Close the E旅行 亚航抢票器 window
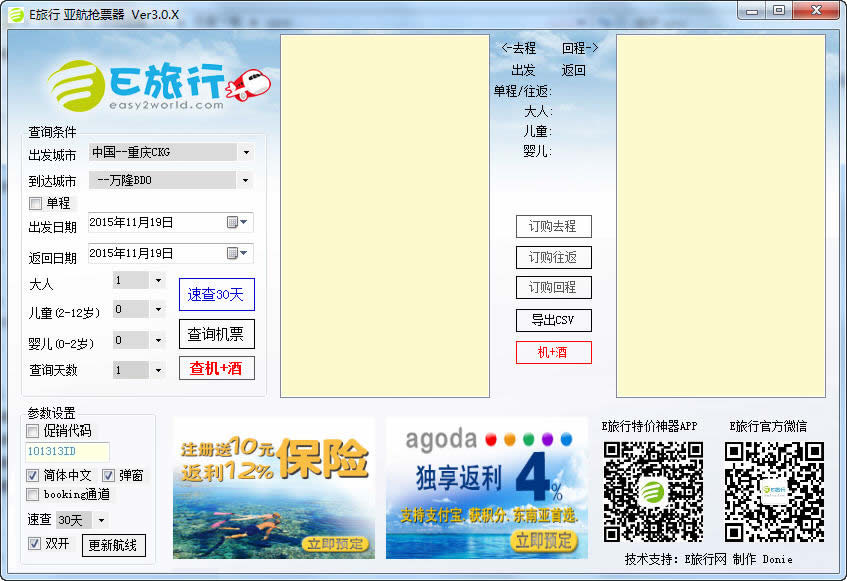Image resolution: width=847 pixels, height=581 pixels. point(817,10)
